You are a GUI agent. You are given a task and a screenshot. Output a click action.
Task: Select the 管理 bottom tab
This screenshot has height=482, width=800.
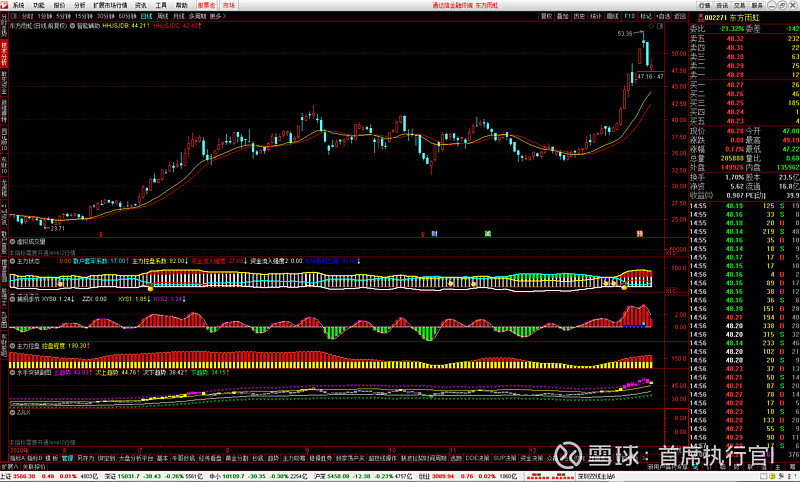67,458
